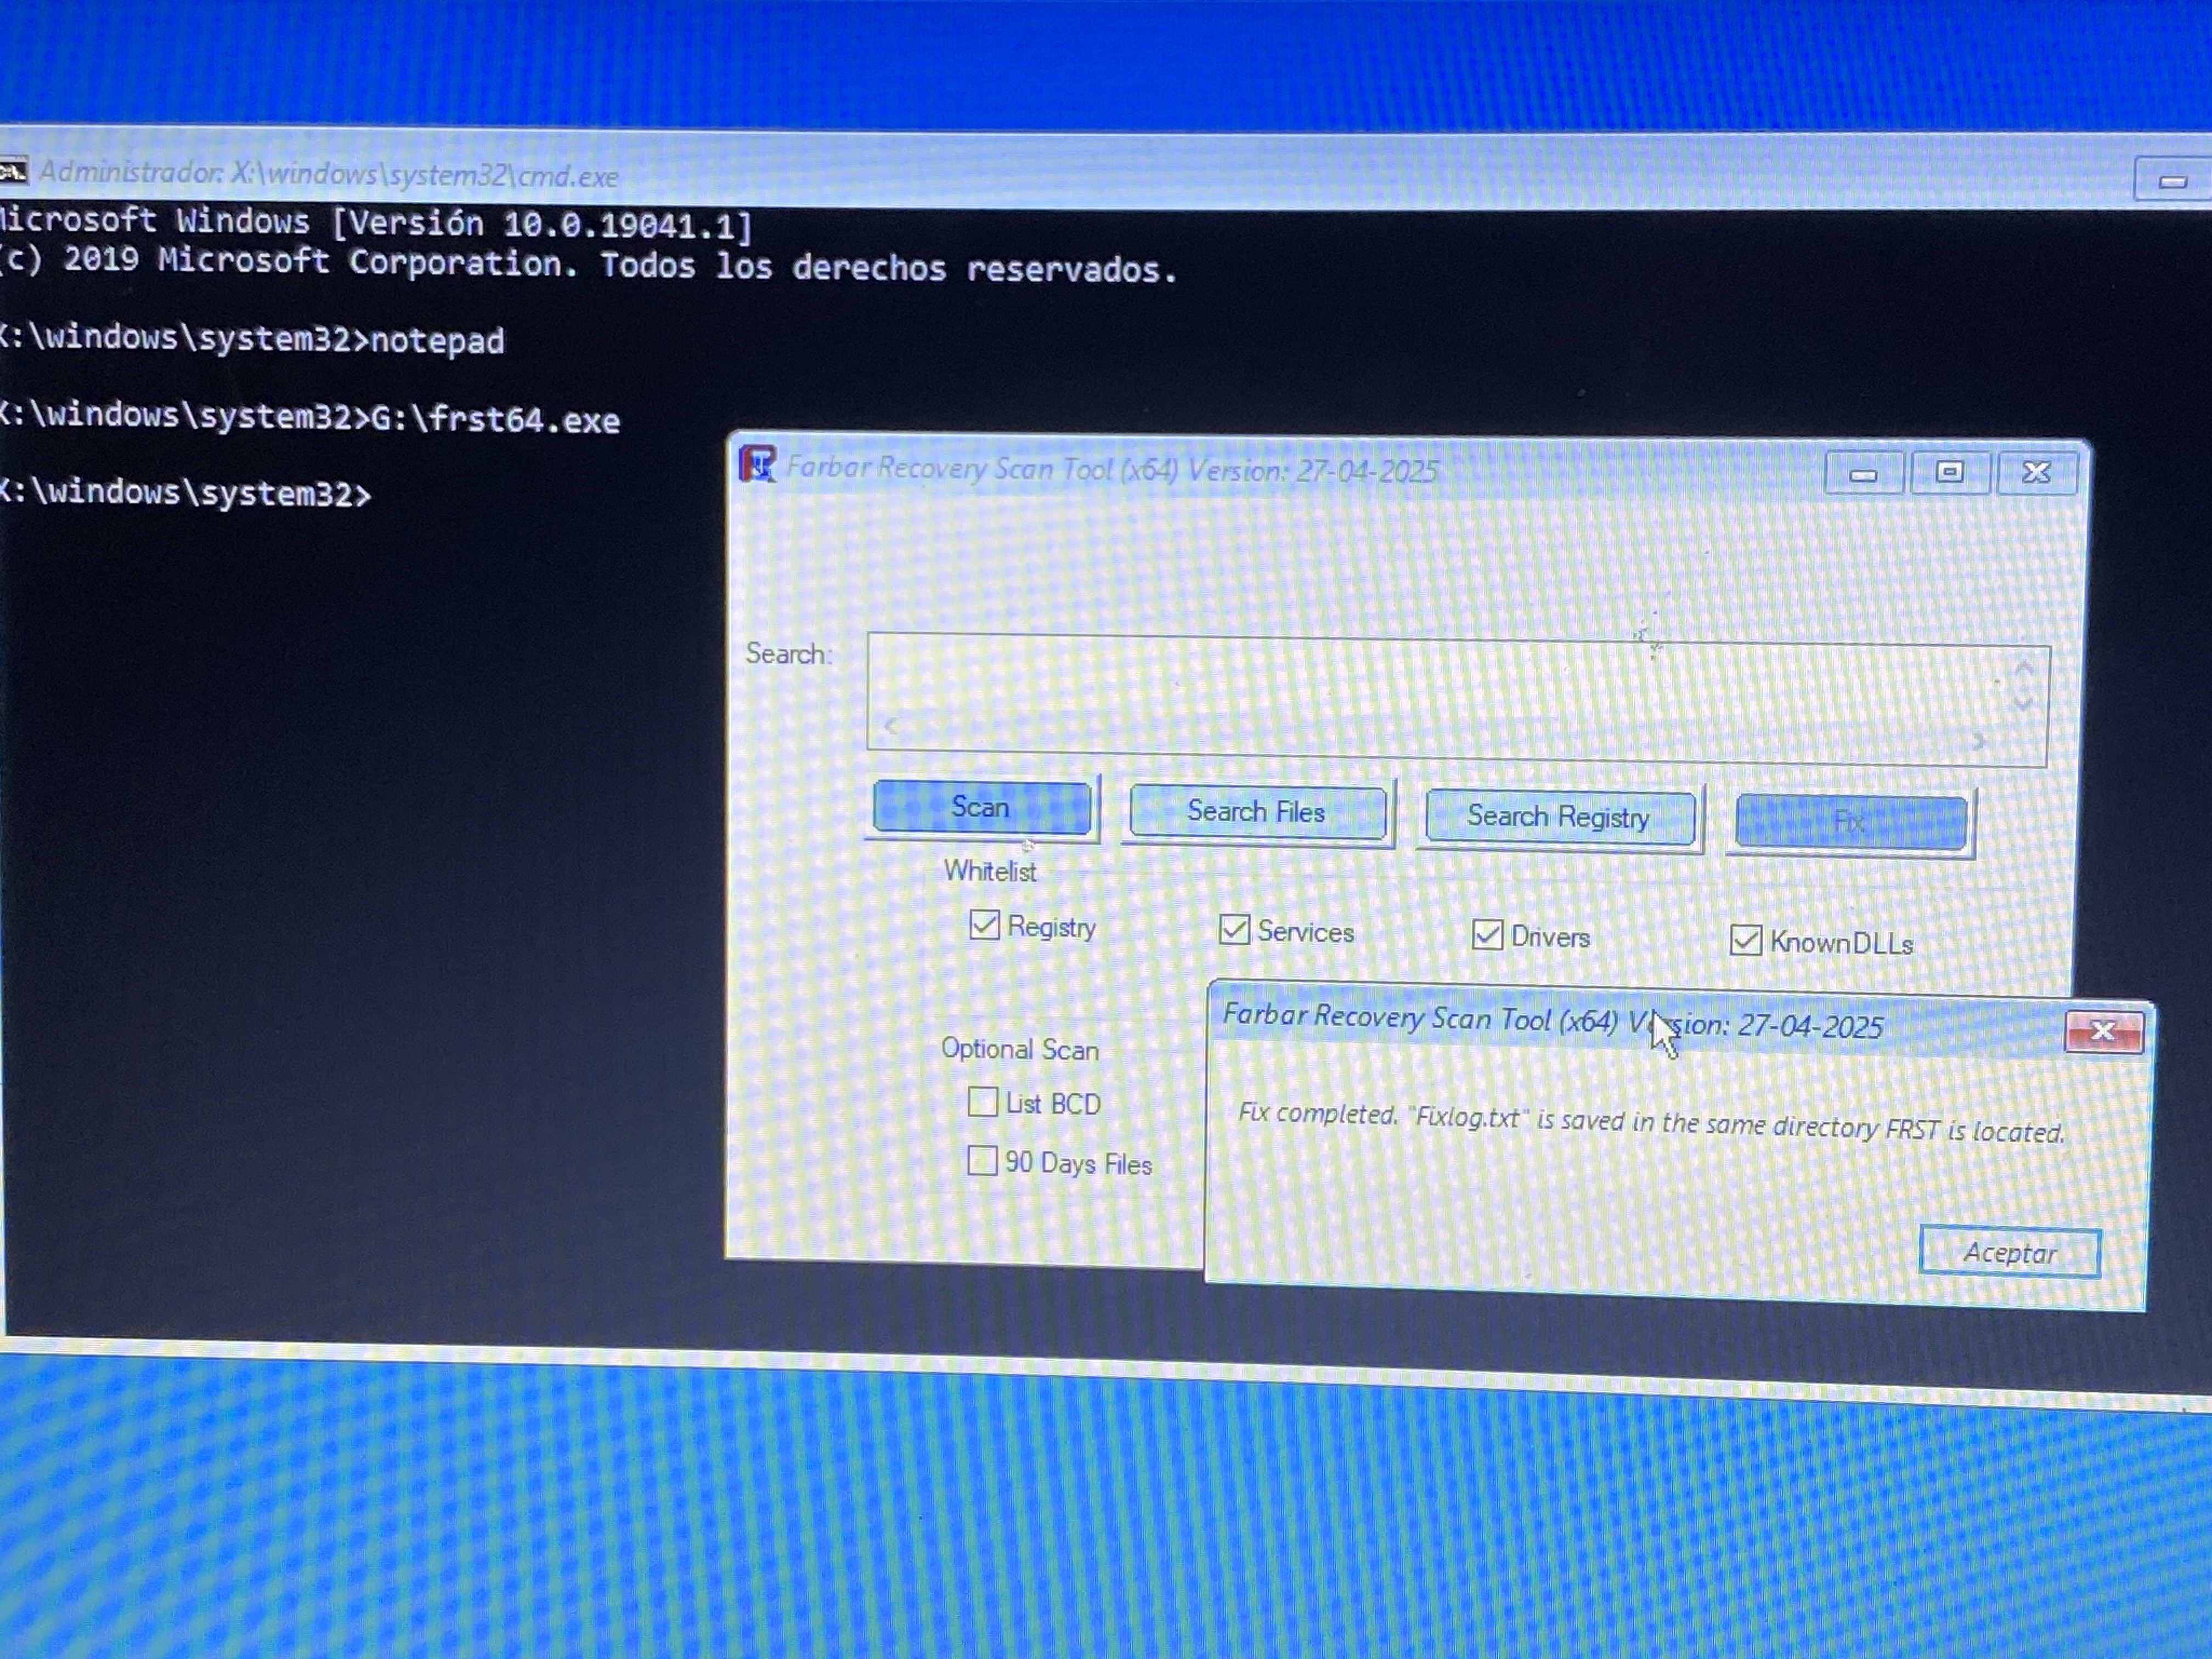This screenshot has height=1659, width=2212.
Task: Click the Whitelist group label
Action: click(x=990, y=871)
